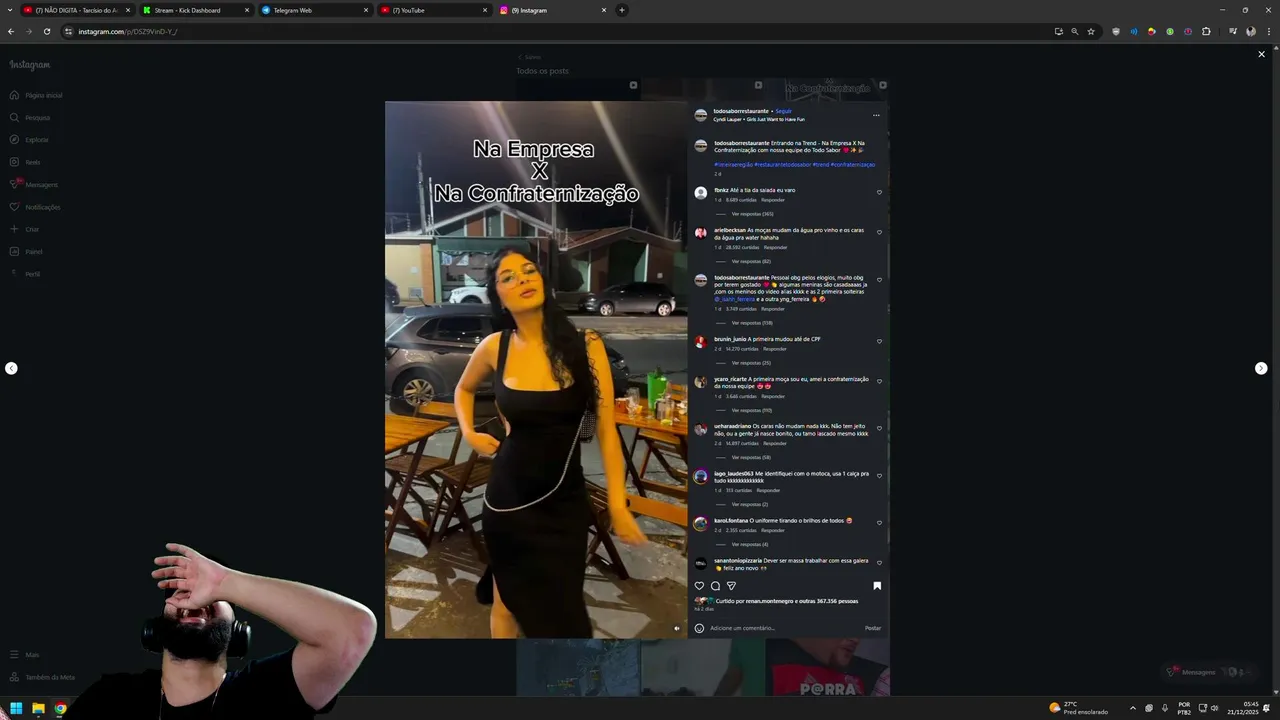
Task: Open Página inicial in Instagram sidebar
Action: coord(36,95)
